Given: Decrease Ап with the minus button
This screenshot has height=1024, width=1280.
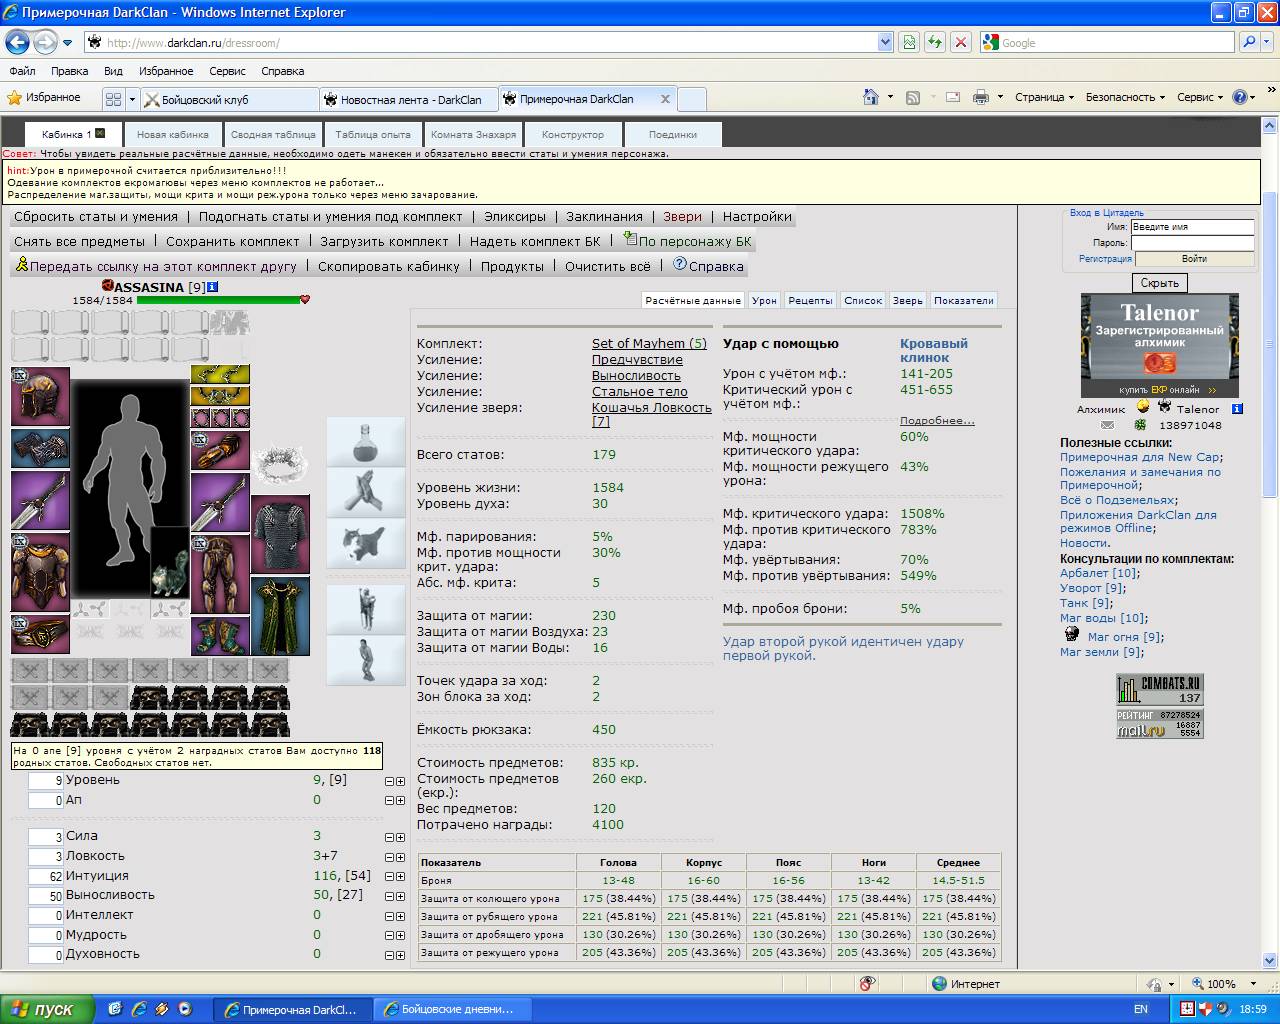Looking at the screenshot, I should click(x=390, y=801).
